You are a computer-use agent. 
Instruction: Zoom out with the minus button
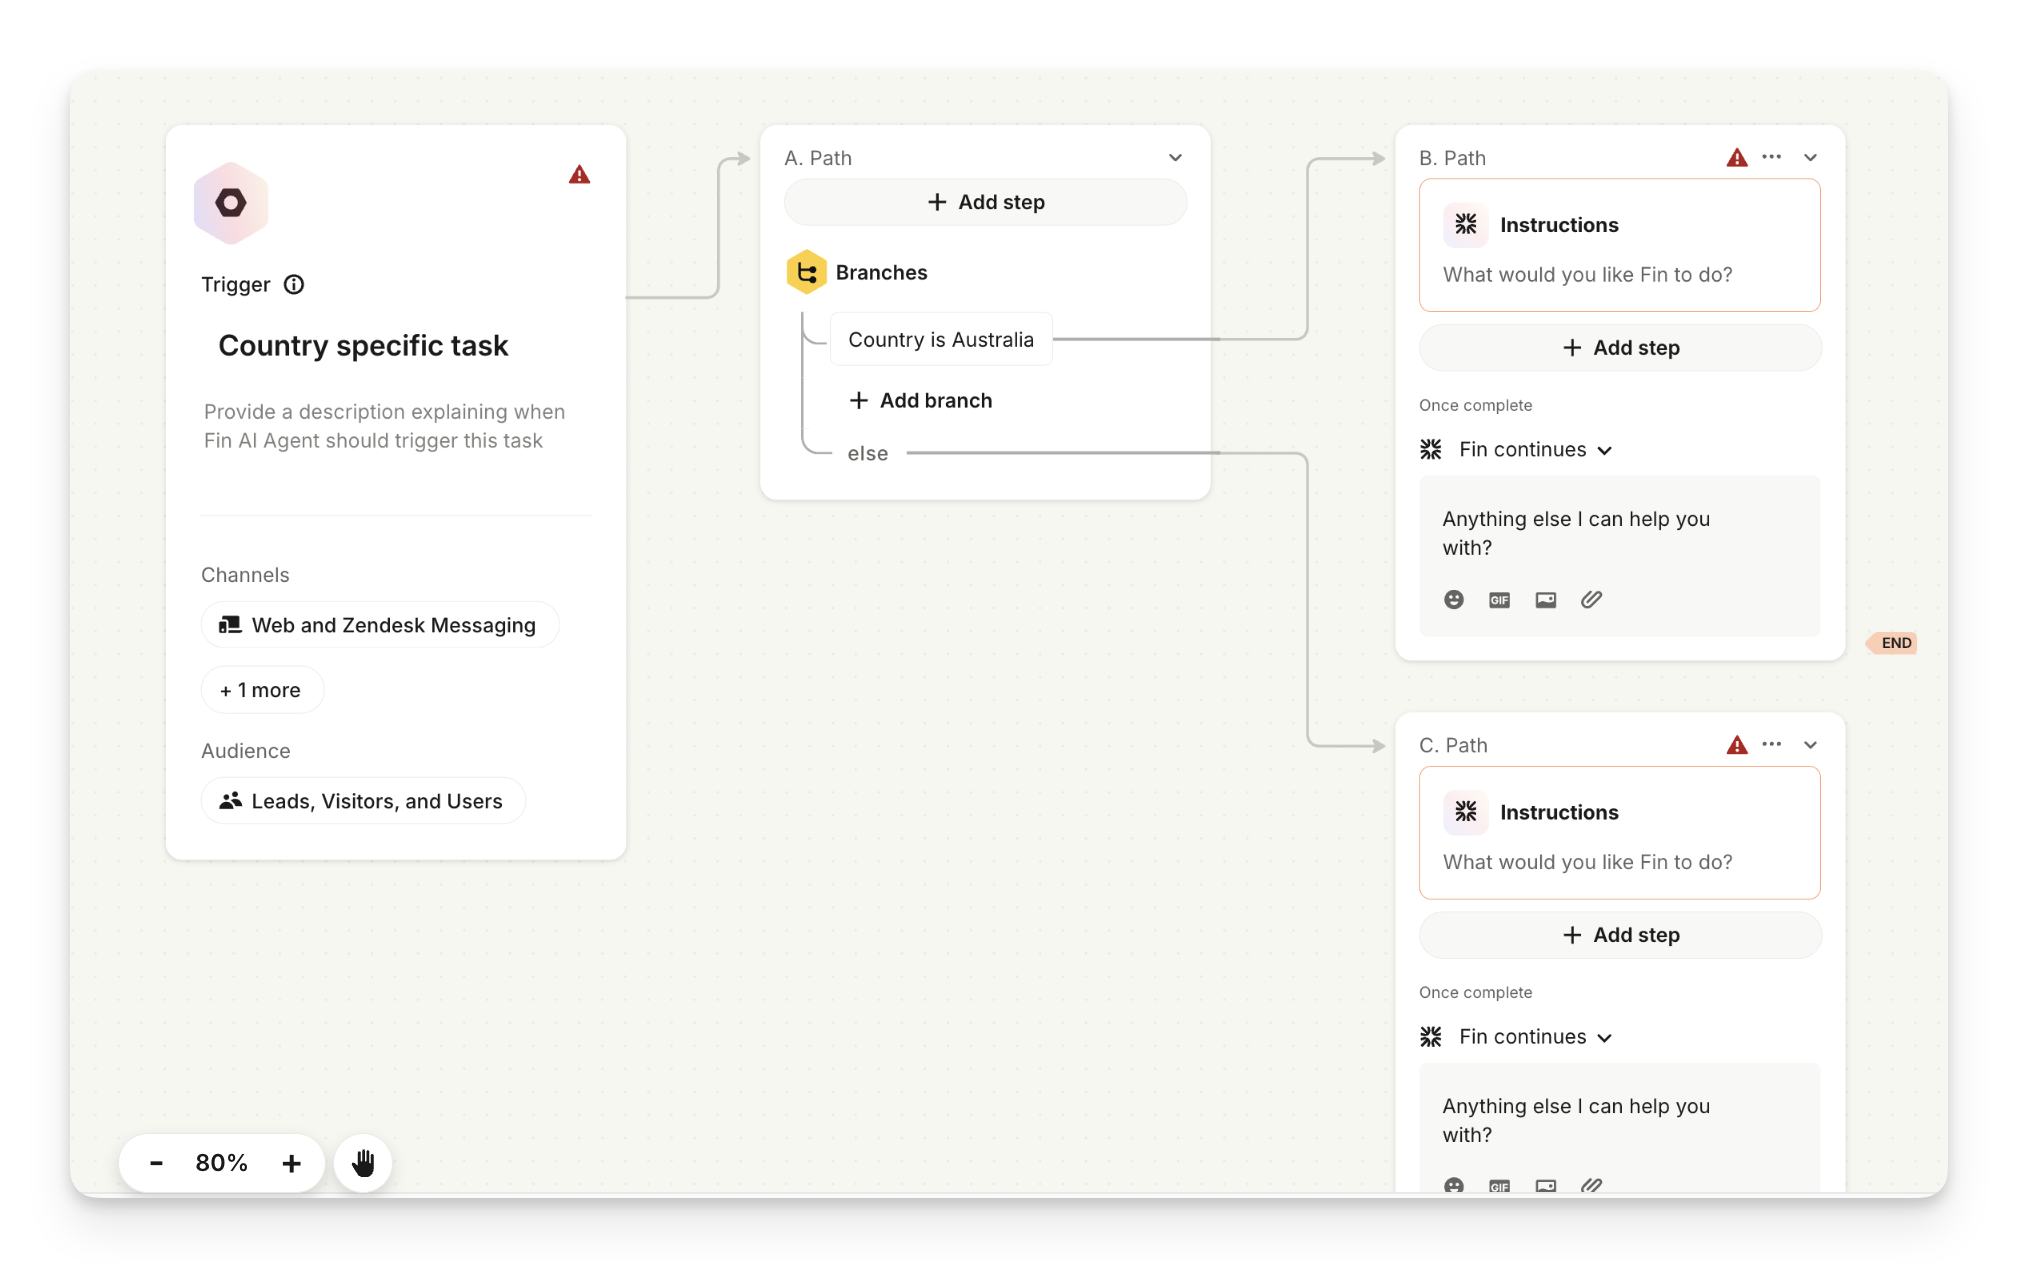coord(156,1163)
